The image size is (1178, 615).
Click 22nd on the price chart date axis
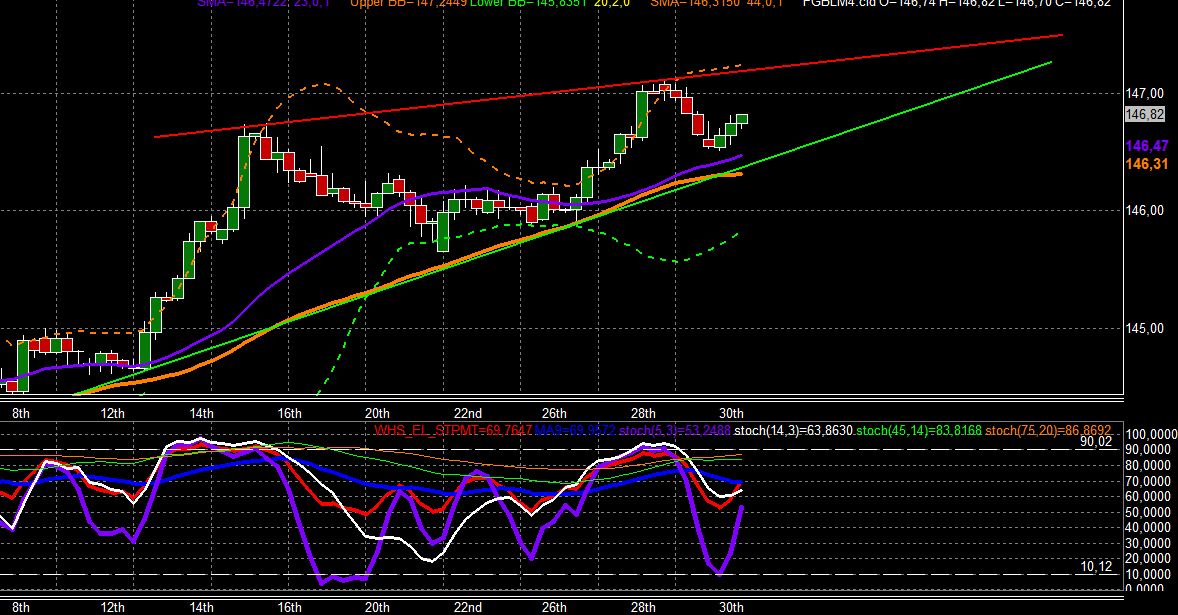[x=467, y=413]
